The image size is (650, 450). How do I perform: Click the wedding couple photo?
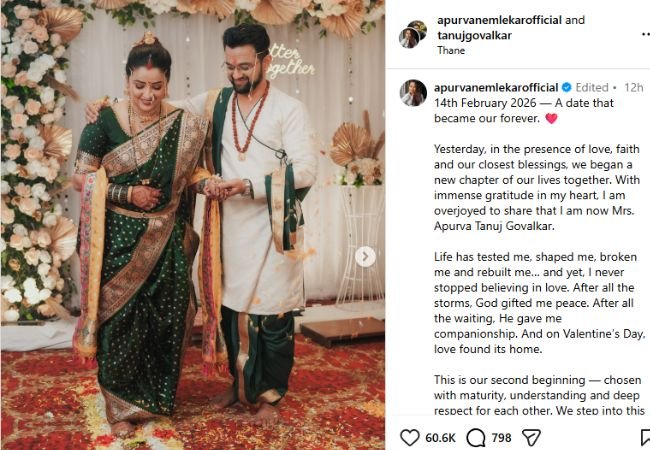(x=193, y=225)
